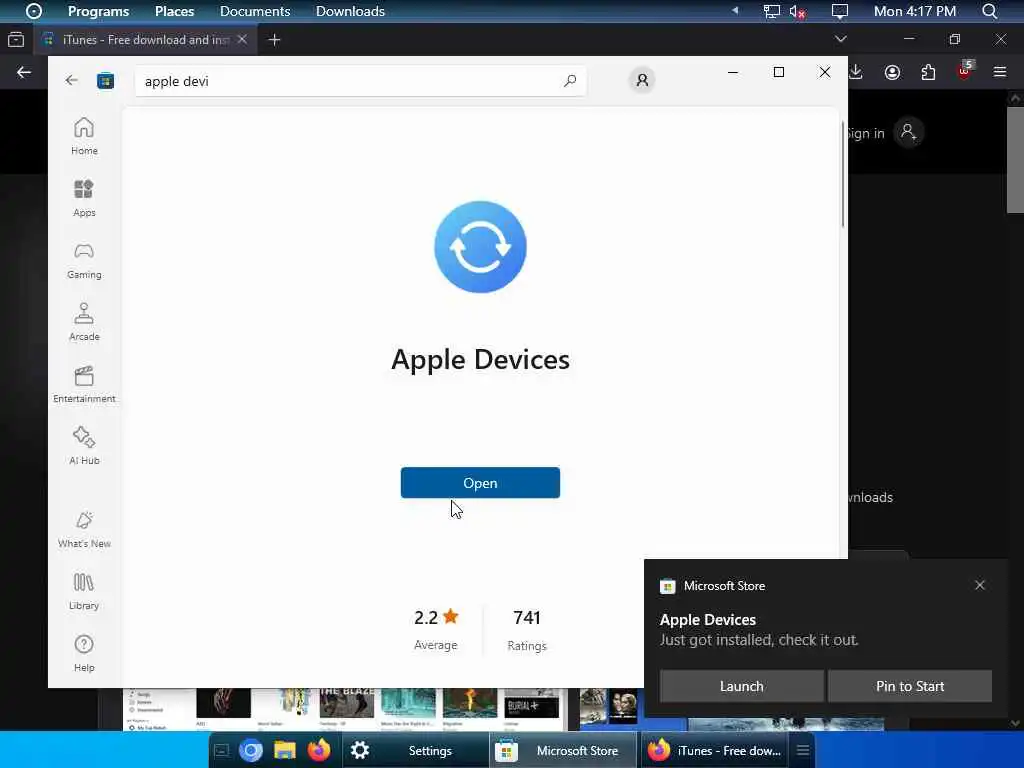Image resolution: width=1024 pixels, height=768 pixels.
Task: Click the red extension icon with badge 5
Action: tap(965, 71)
